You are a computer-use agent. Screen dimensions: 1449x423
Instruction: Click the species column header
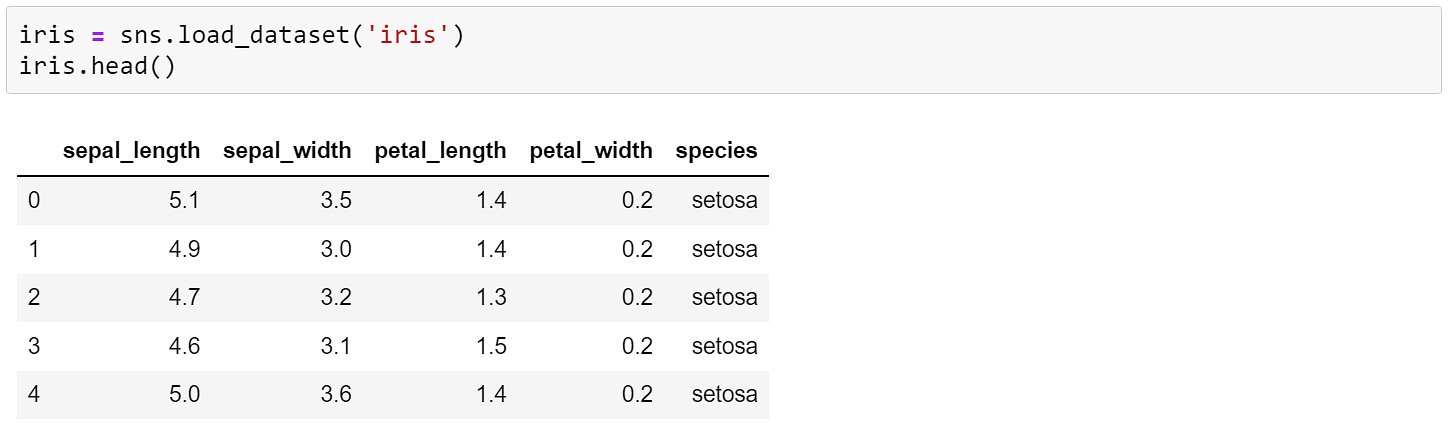(x=716, y=151)
